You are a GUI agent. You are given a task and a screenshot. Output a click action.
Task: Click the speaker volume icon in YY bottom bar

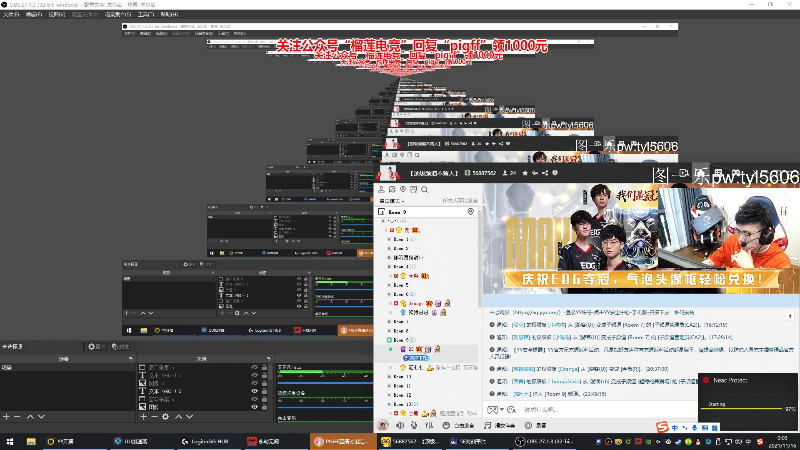coord(400,425)
